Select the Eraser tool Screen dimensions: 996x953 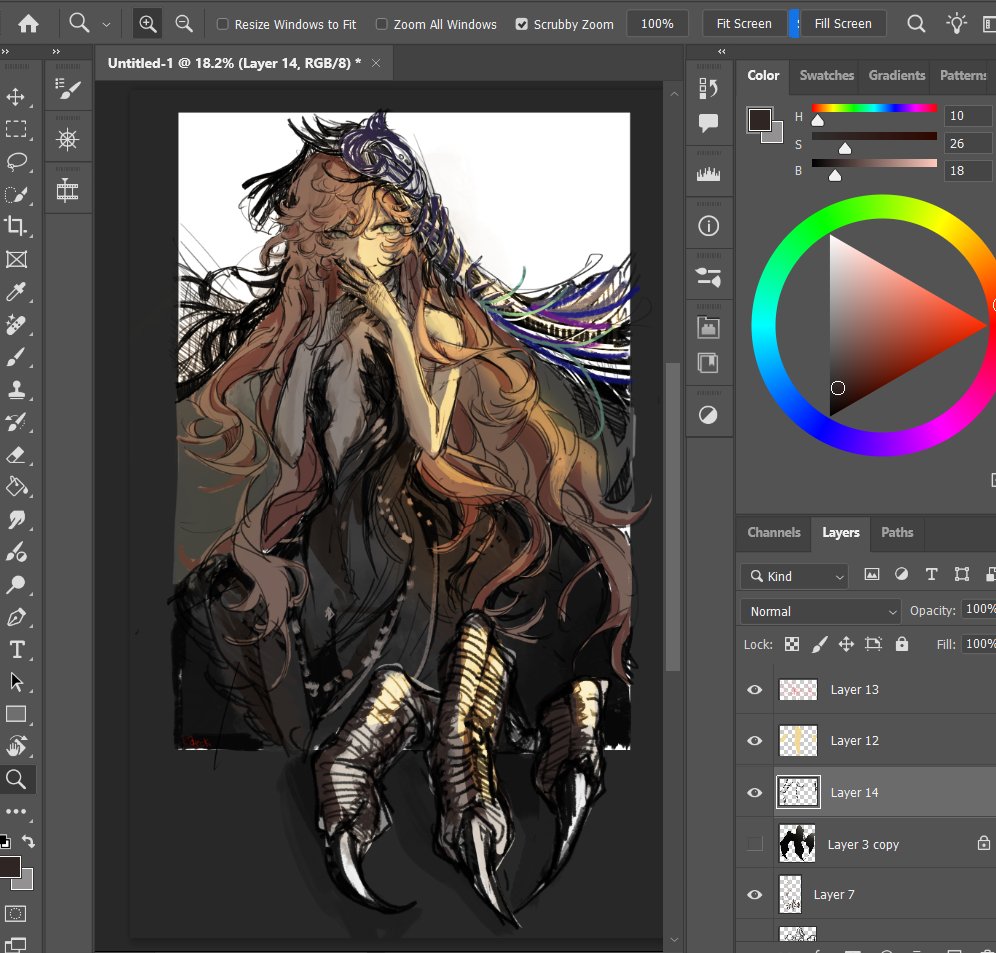(16, 455)
